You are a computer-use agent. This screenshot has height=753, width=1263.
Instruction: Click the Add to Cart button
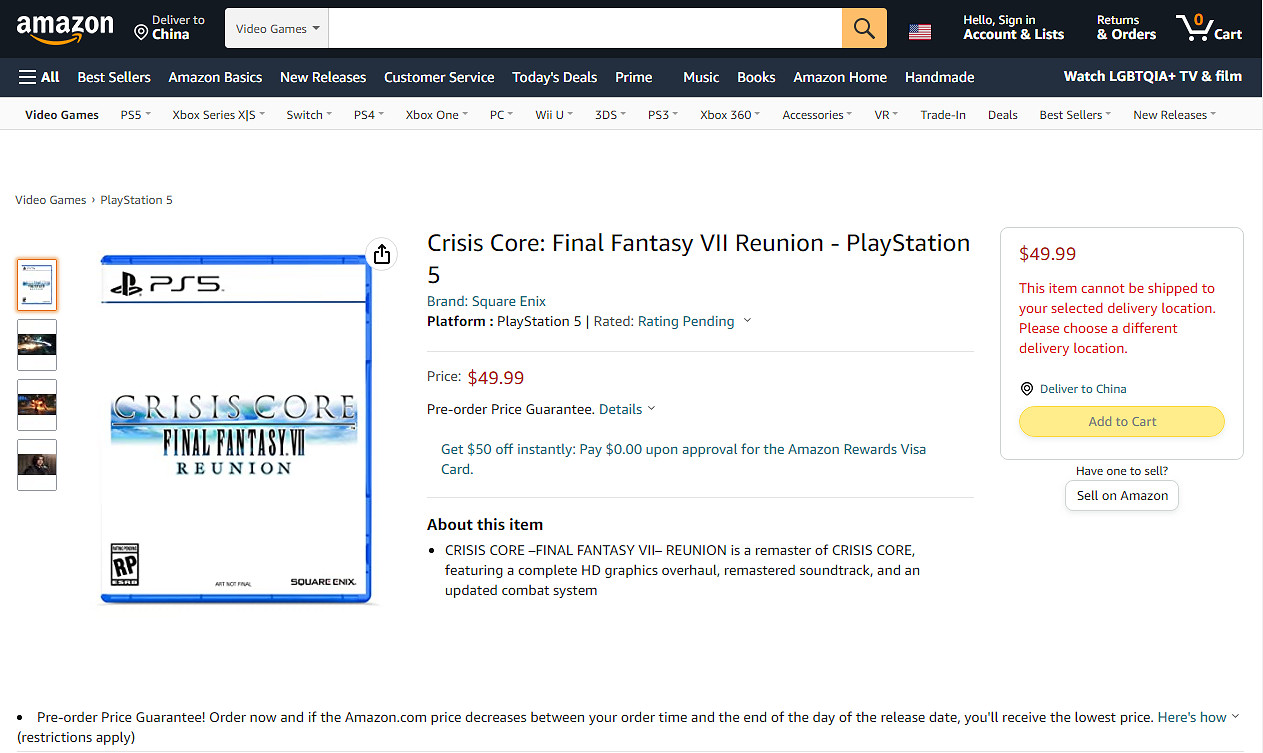1121,421
